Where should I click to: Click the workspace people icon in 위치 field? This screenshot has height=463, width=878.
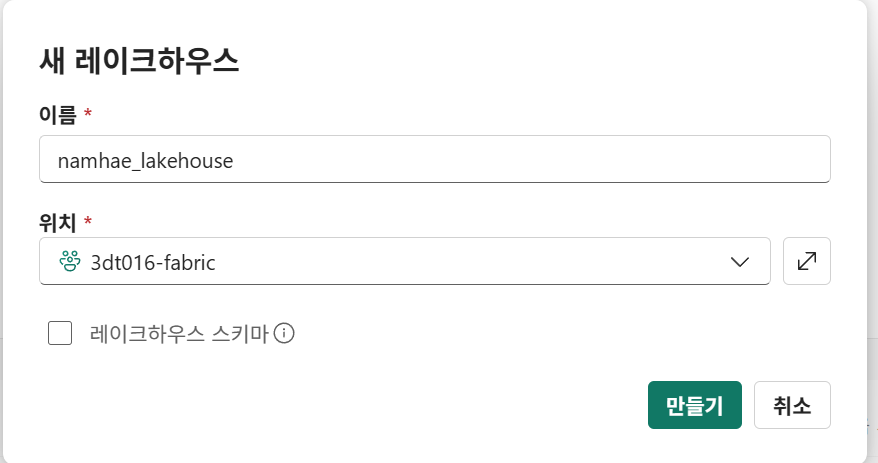[x=70, y=261]
